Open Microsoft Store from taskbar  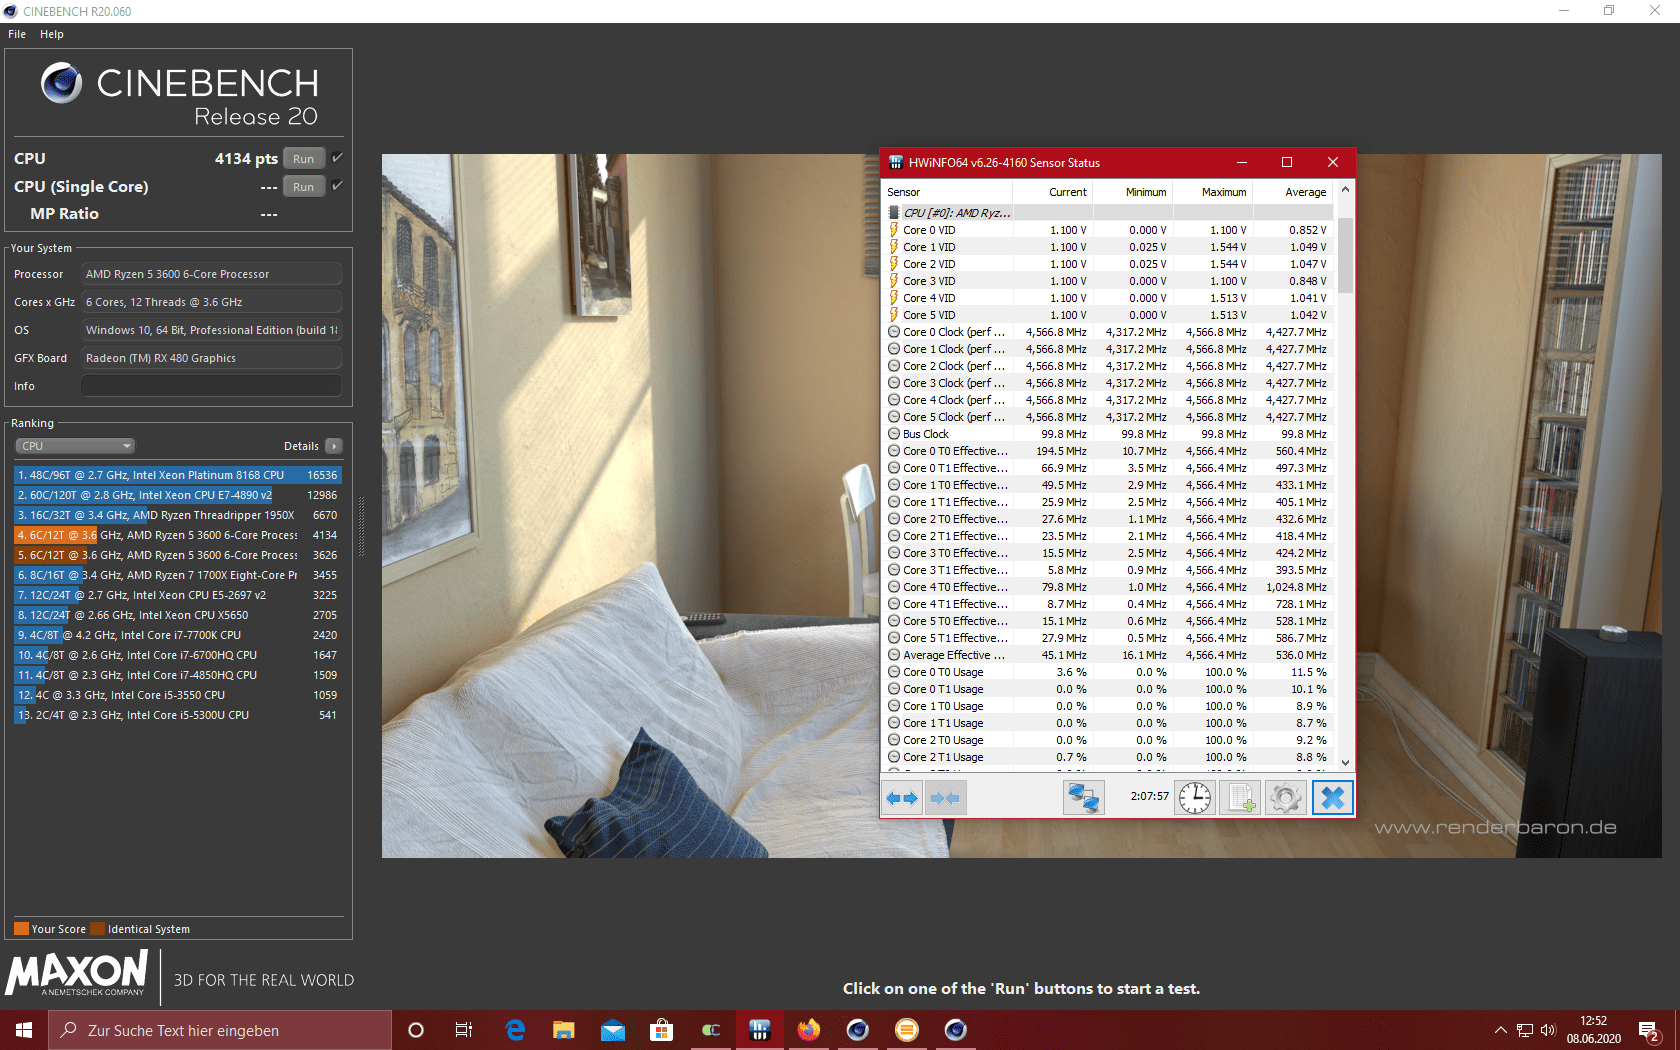point(661,1030)
